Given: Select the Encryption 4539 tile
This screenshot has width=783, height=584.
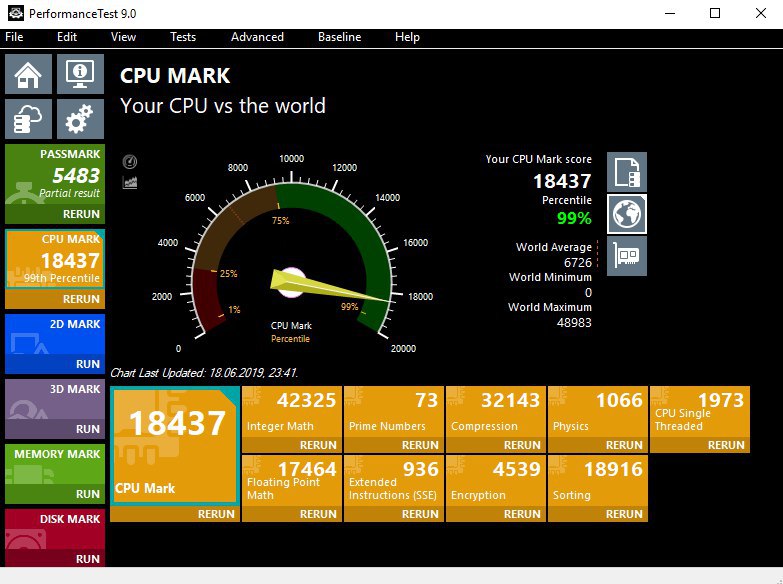Looking at the screenshot, I should pyautogui.click(x=496, y=481).
